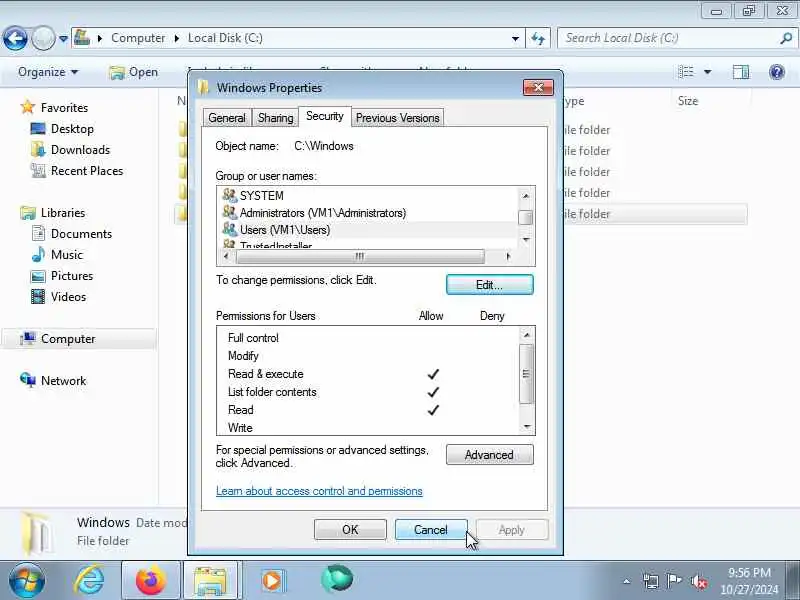Image resolution: width=800 pixels, height=600 pixels.
Task: Launch Internet Explorer from taskbar
Action: [x=90, y=580]
